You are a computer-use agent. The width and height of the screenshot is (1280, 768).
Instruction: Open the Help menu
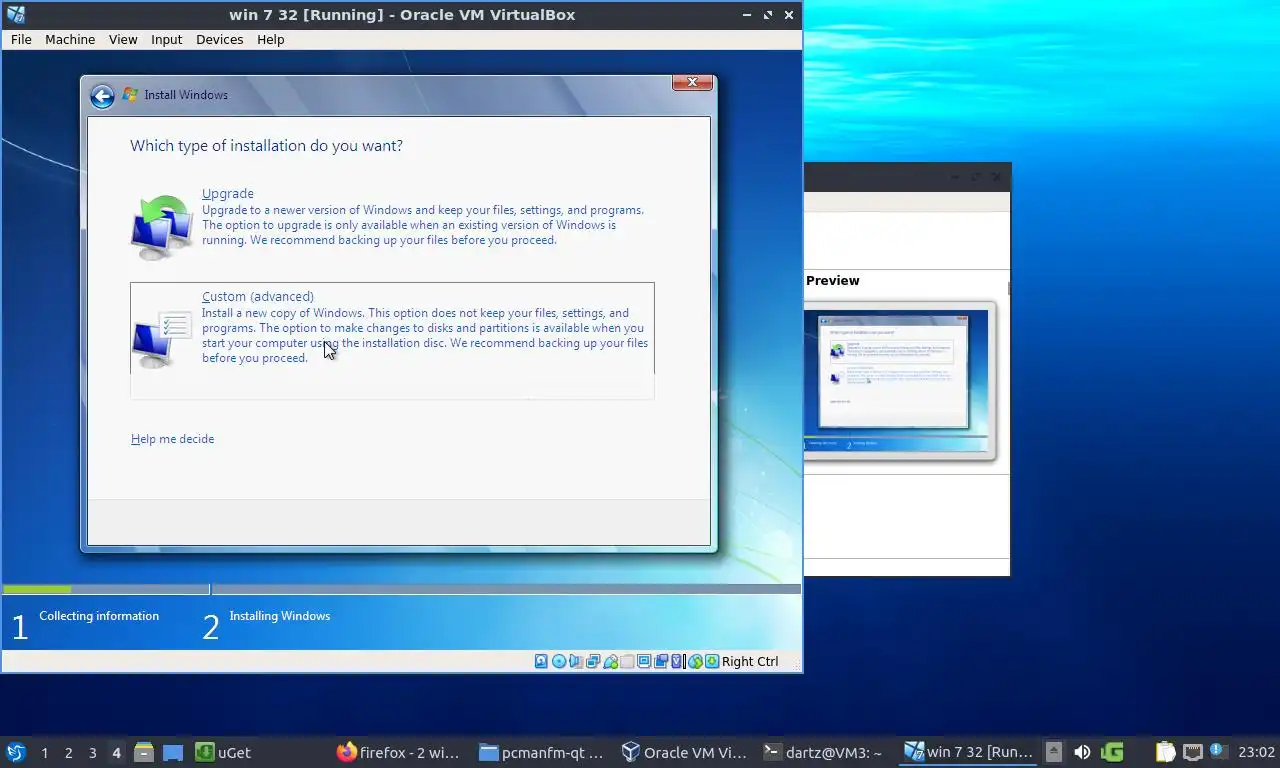coord(271,40)
